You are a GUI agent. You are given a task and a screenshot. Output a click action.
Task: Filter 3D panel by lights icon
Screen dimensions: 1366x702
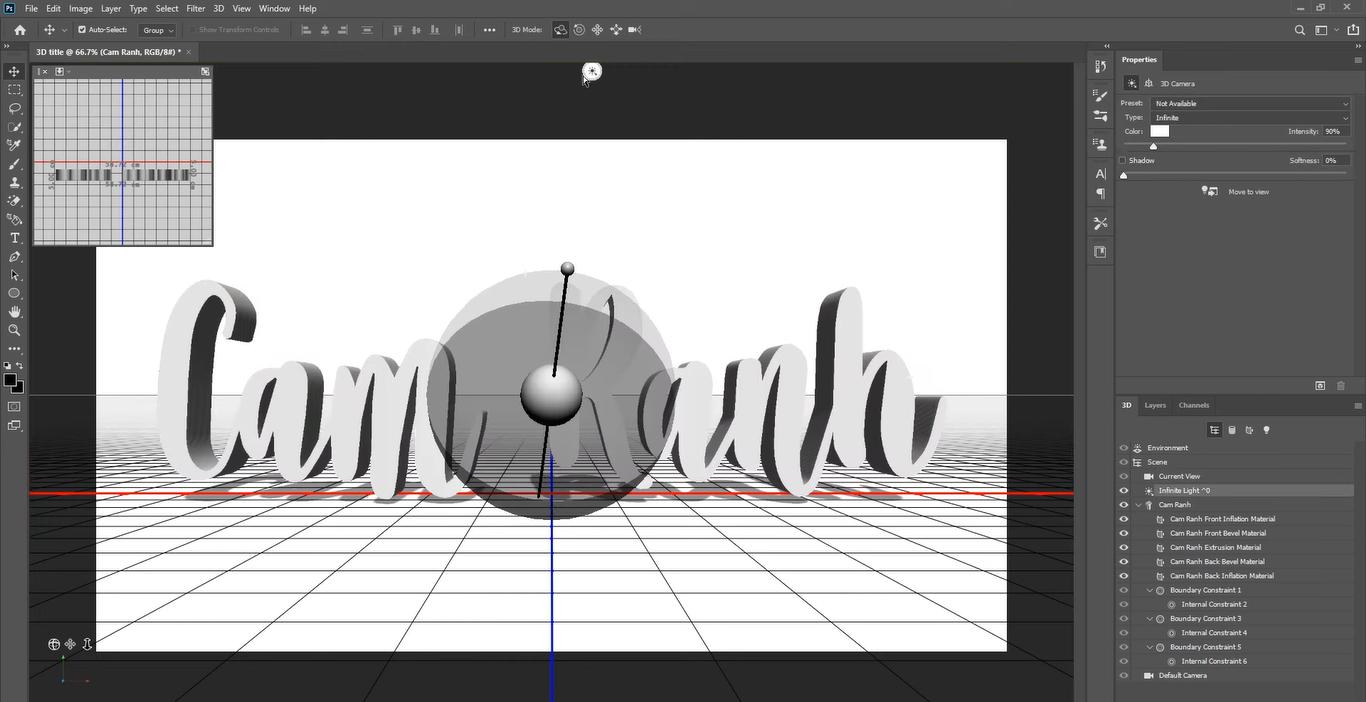[1266, 430]
